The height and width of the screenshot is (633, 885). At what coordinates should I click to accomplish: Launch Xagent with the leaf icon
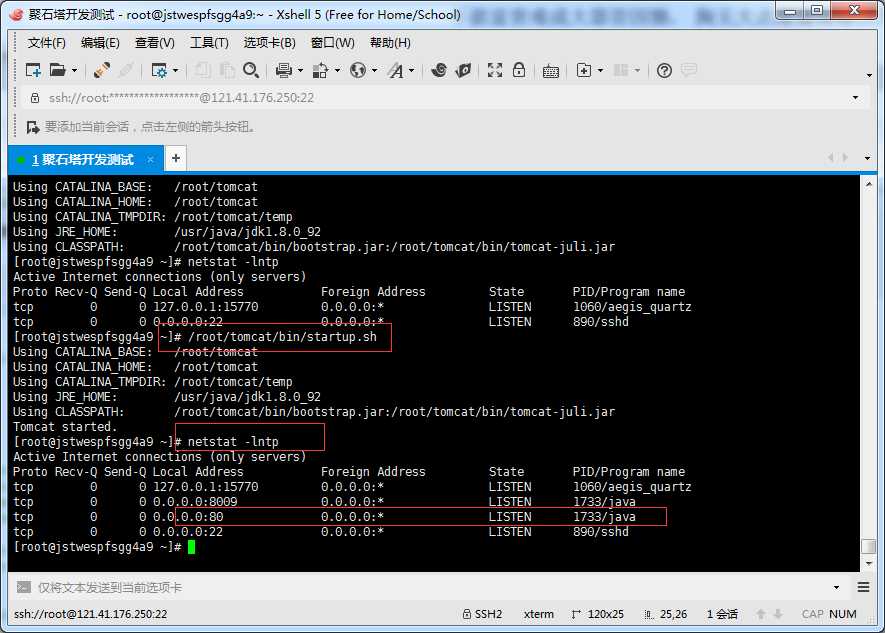tap(463, 70)
